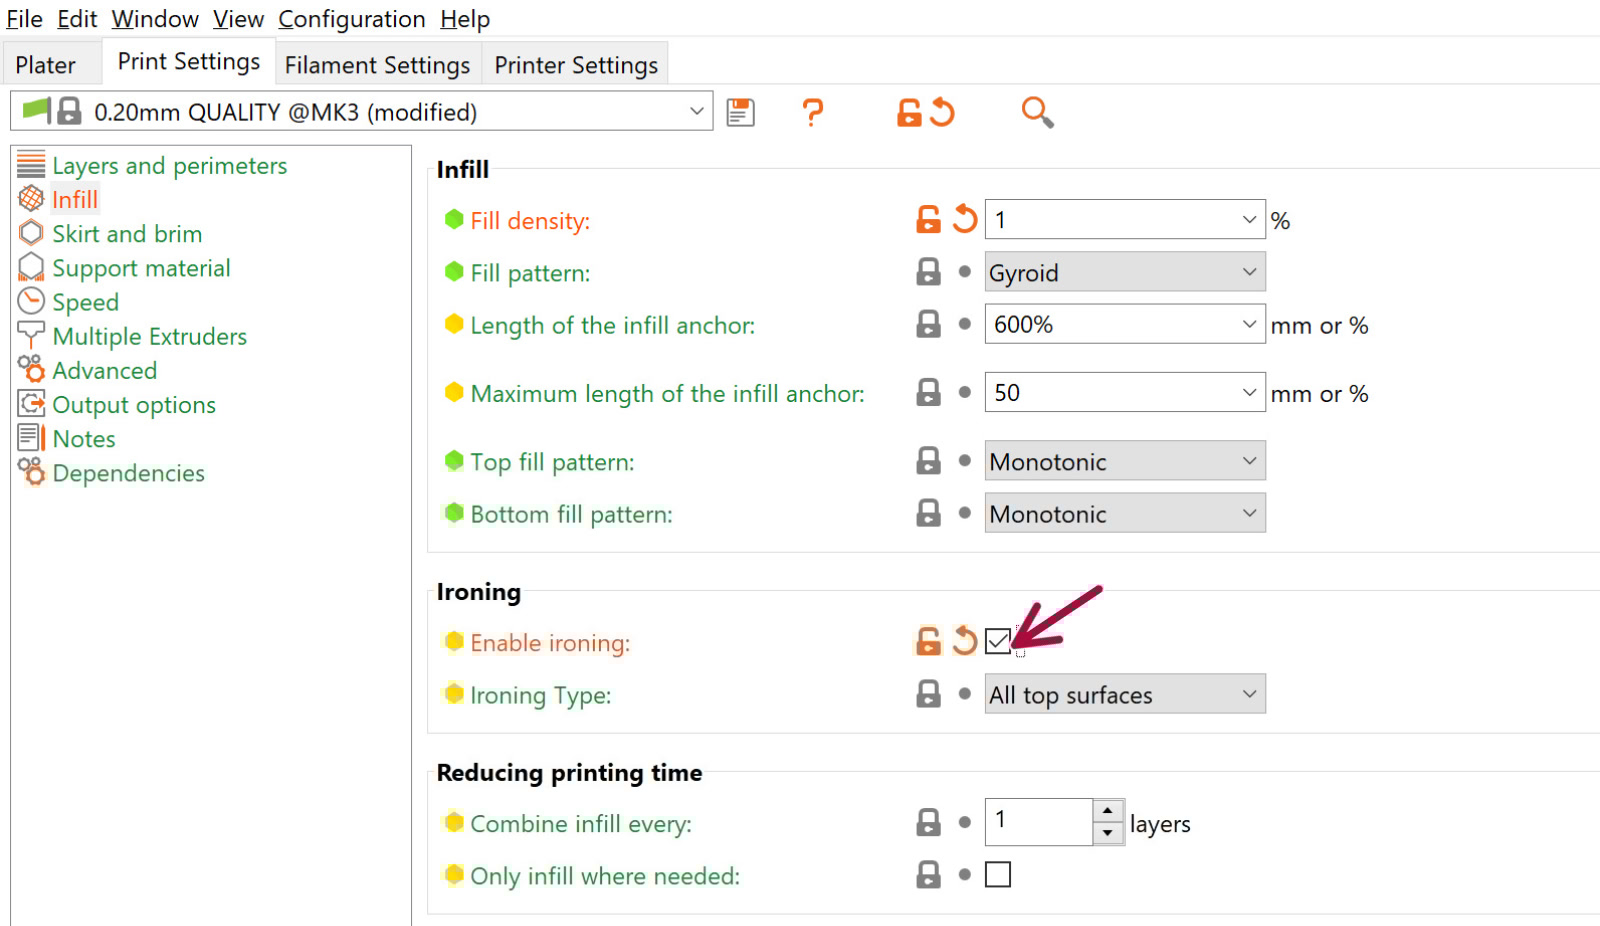Increase Combine infill every layers stepper
The width and height of the screenshot is (1600, 926).
[x=1108, y=811]
